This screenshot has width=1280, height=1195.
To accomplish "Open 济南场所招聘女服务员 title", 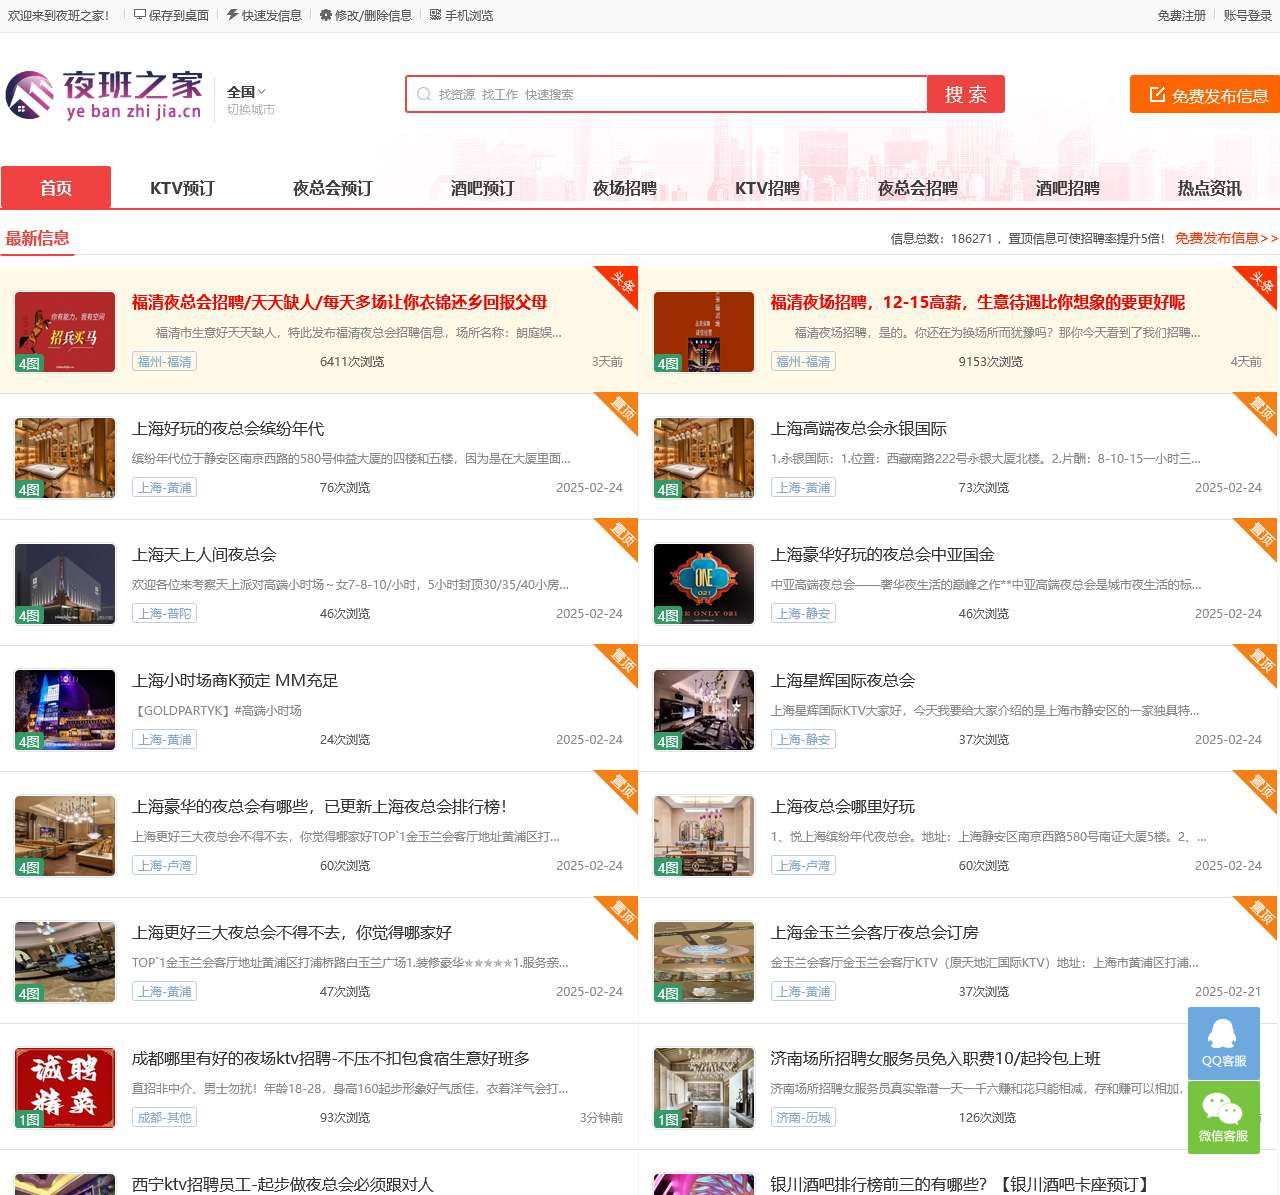I will tap(936, 1058).
